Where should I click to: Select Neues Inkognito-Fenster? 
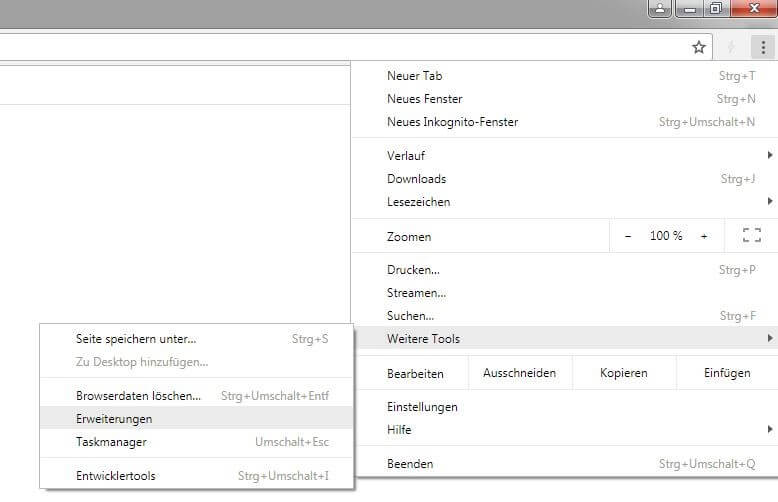(x=452, y=122)
